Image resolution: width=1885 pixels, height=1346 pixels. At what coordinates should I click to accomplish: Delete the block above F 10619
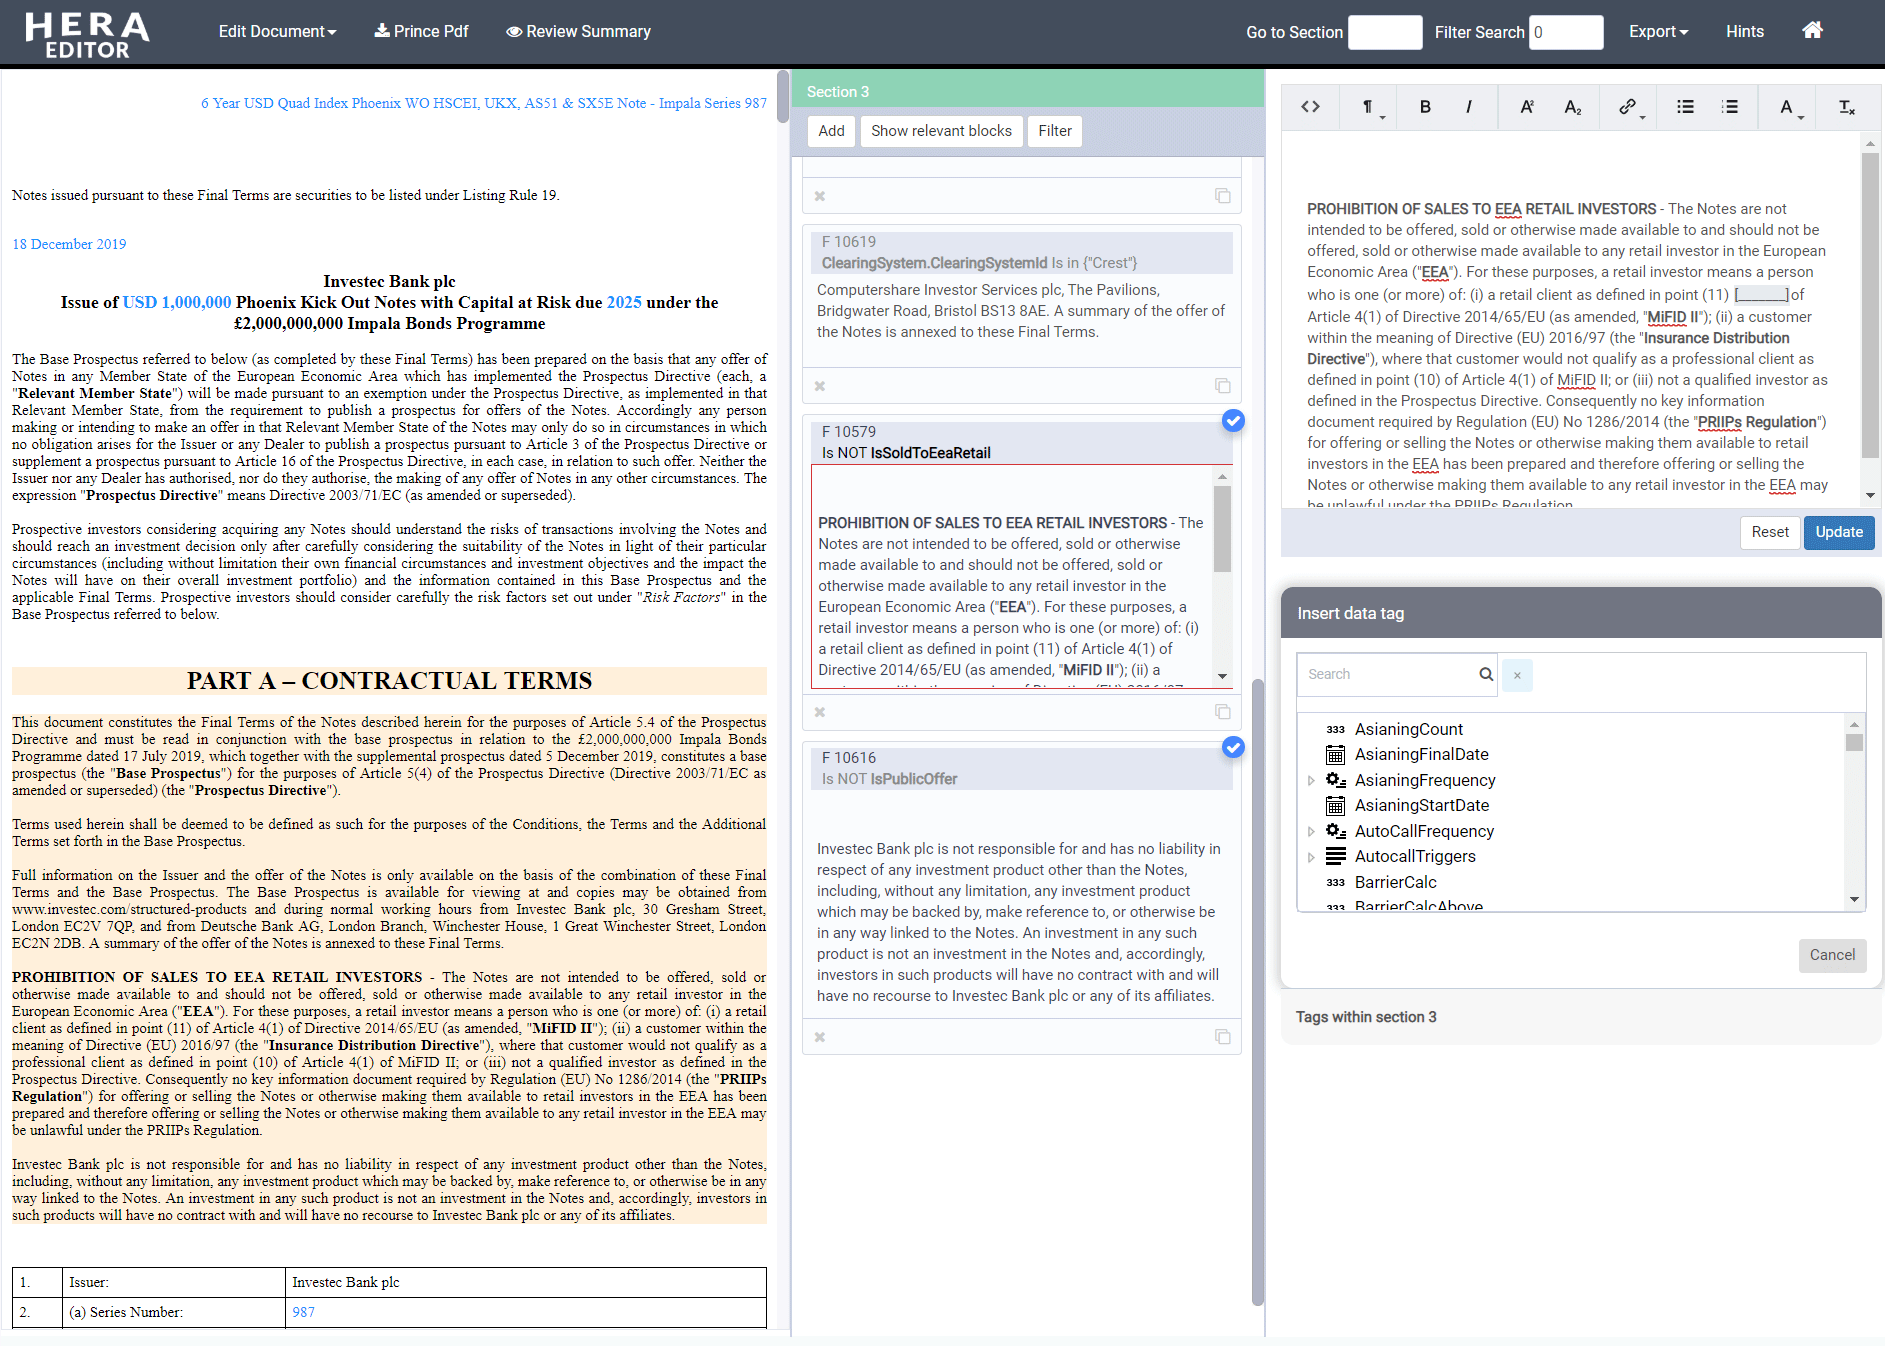820,196
